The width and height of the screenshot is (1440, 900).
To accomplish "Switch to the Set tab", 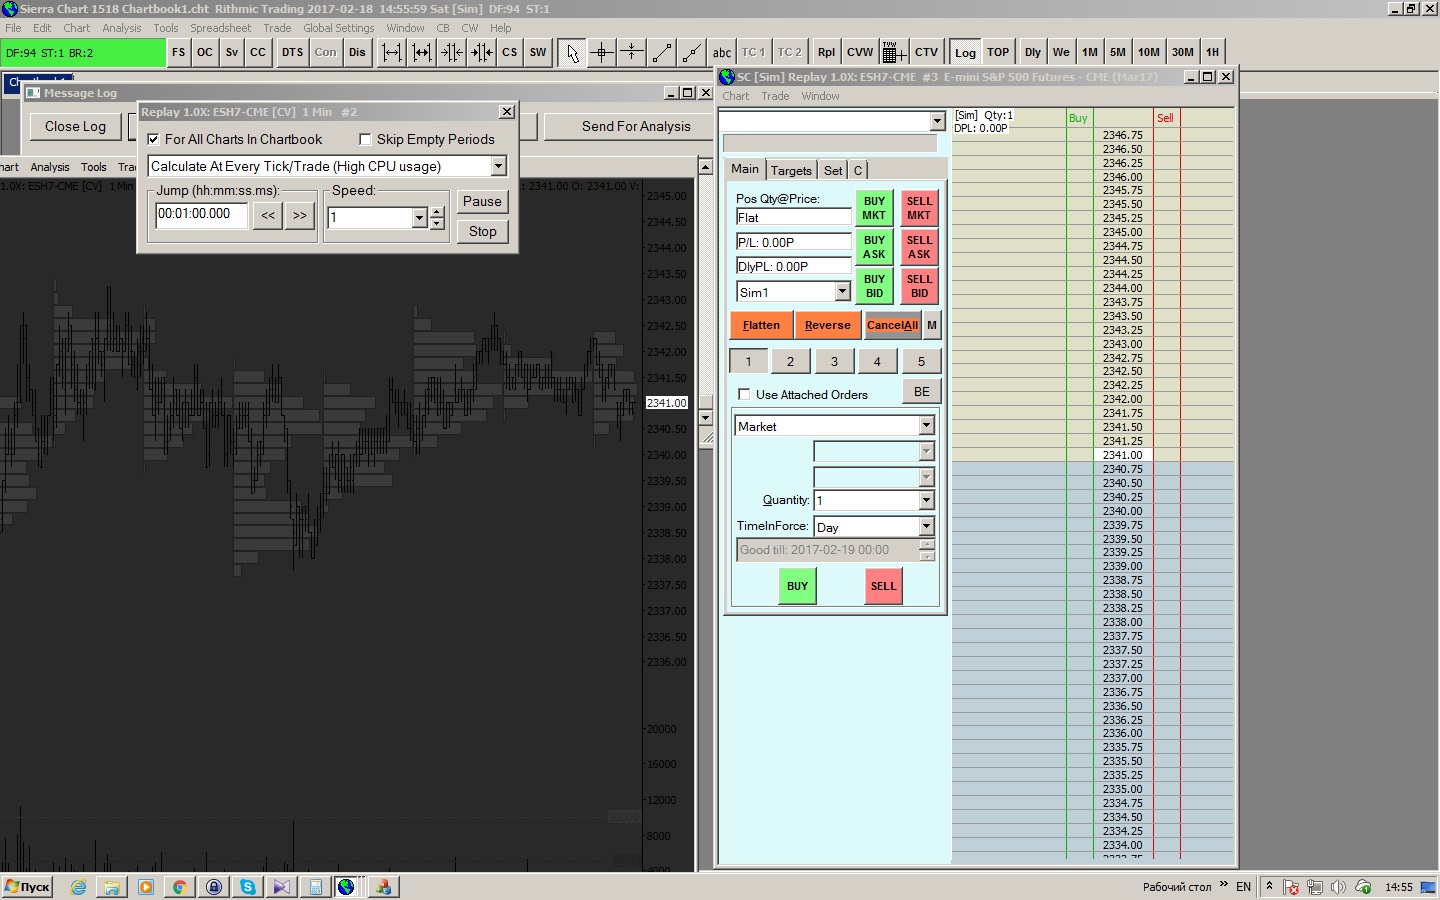I will tap(833, 170).
